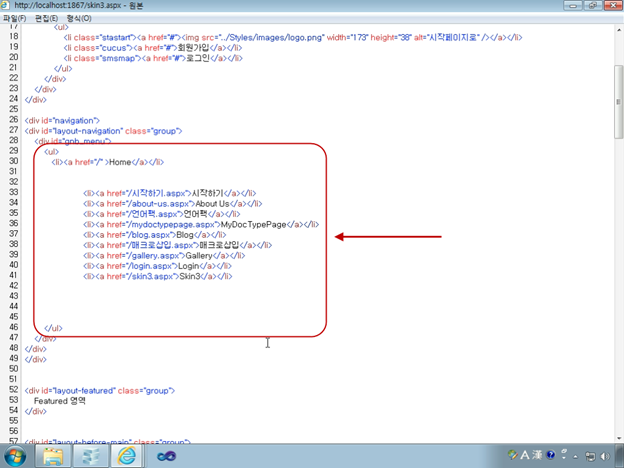Click the '회원가입' text on line 19
624x468 pixels.
tap(193, 48)
